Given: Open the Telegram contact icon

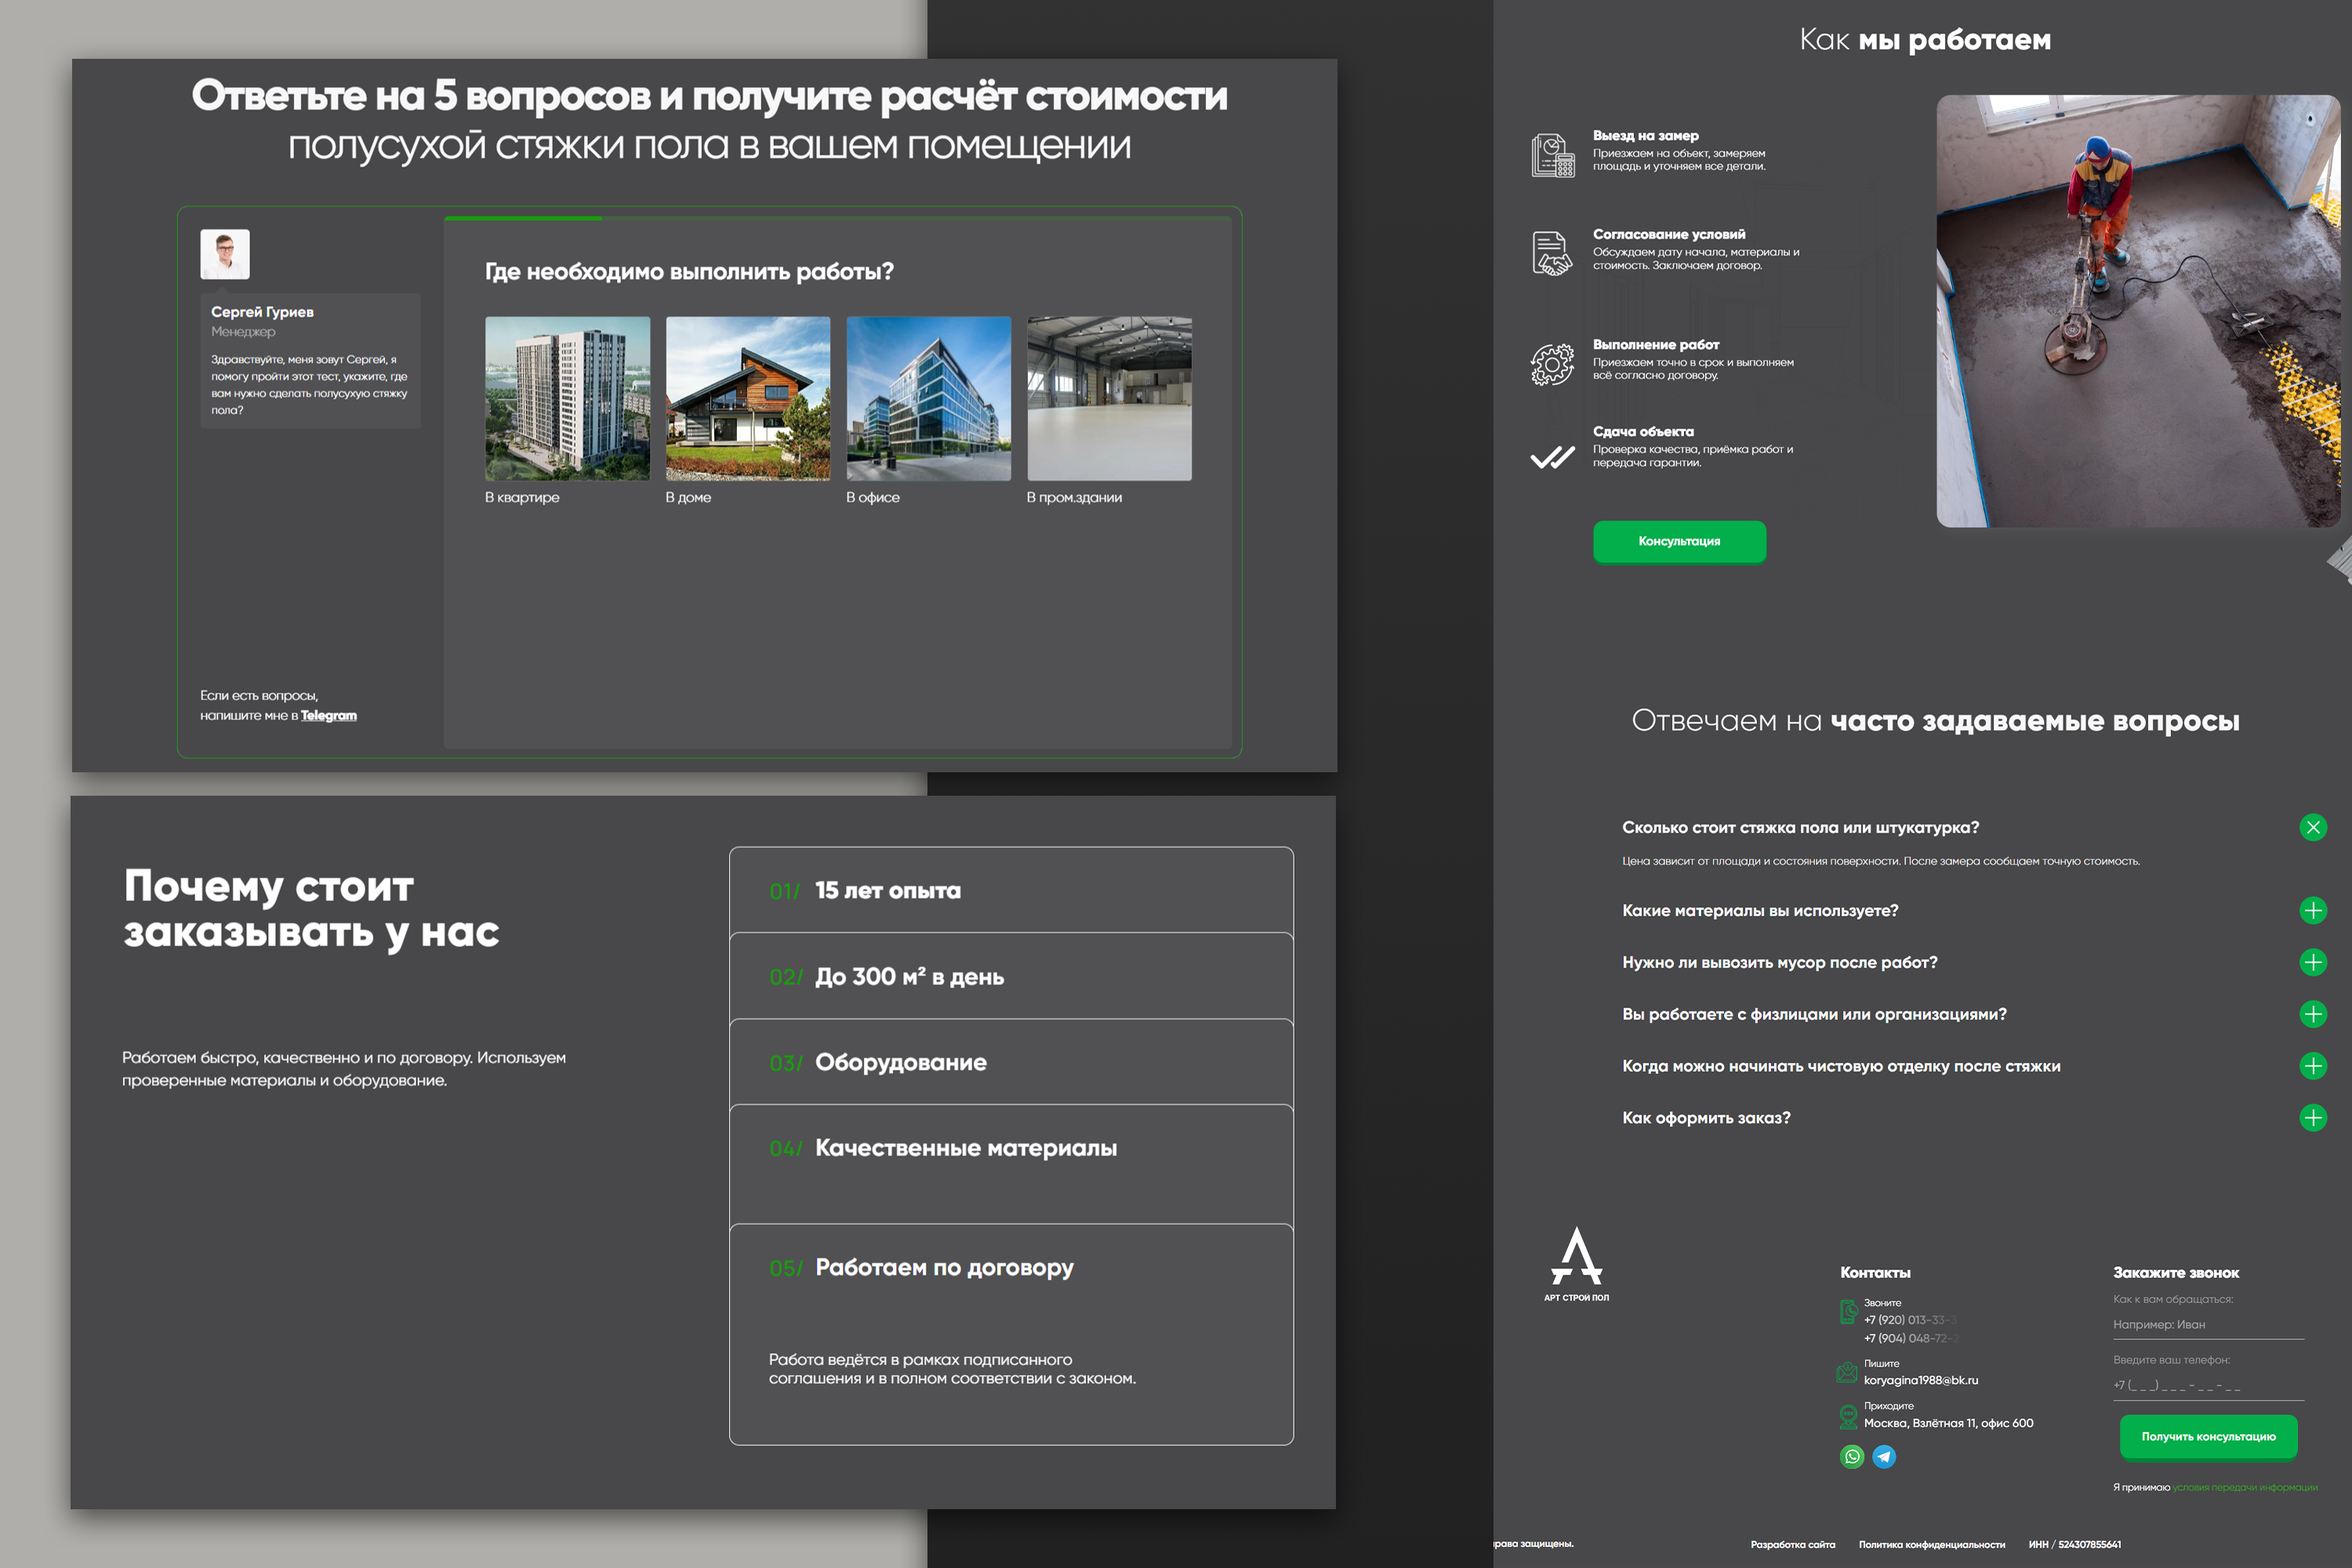Looking at the screenshot, I should [1884, 1456].
